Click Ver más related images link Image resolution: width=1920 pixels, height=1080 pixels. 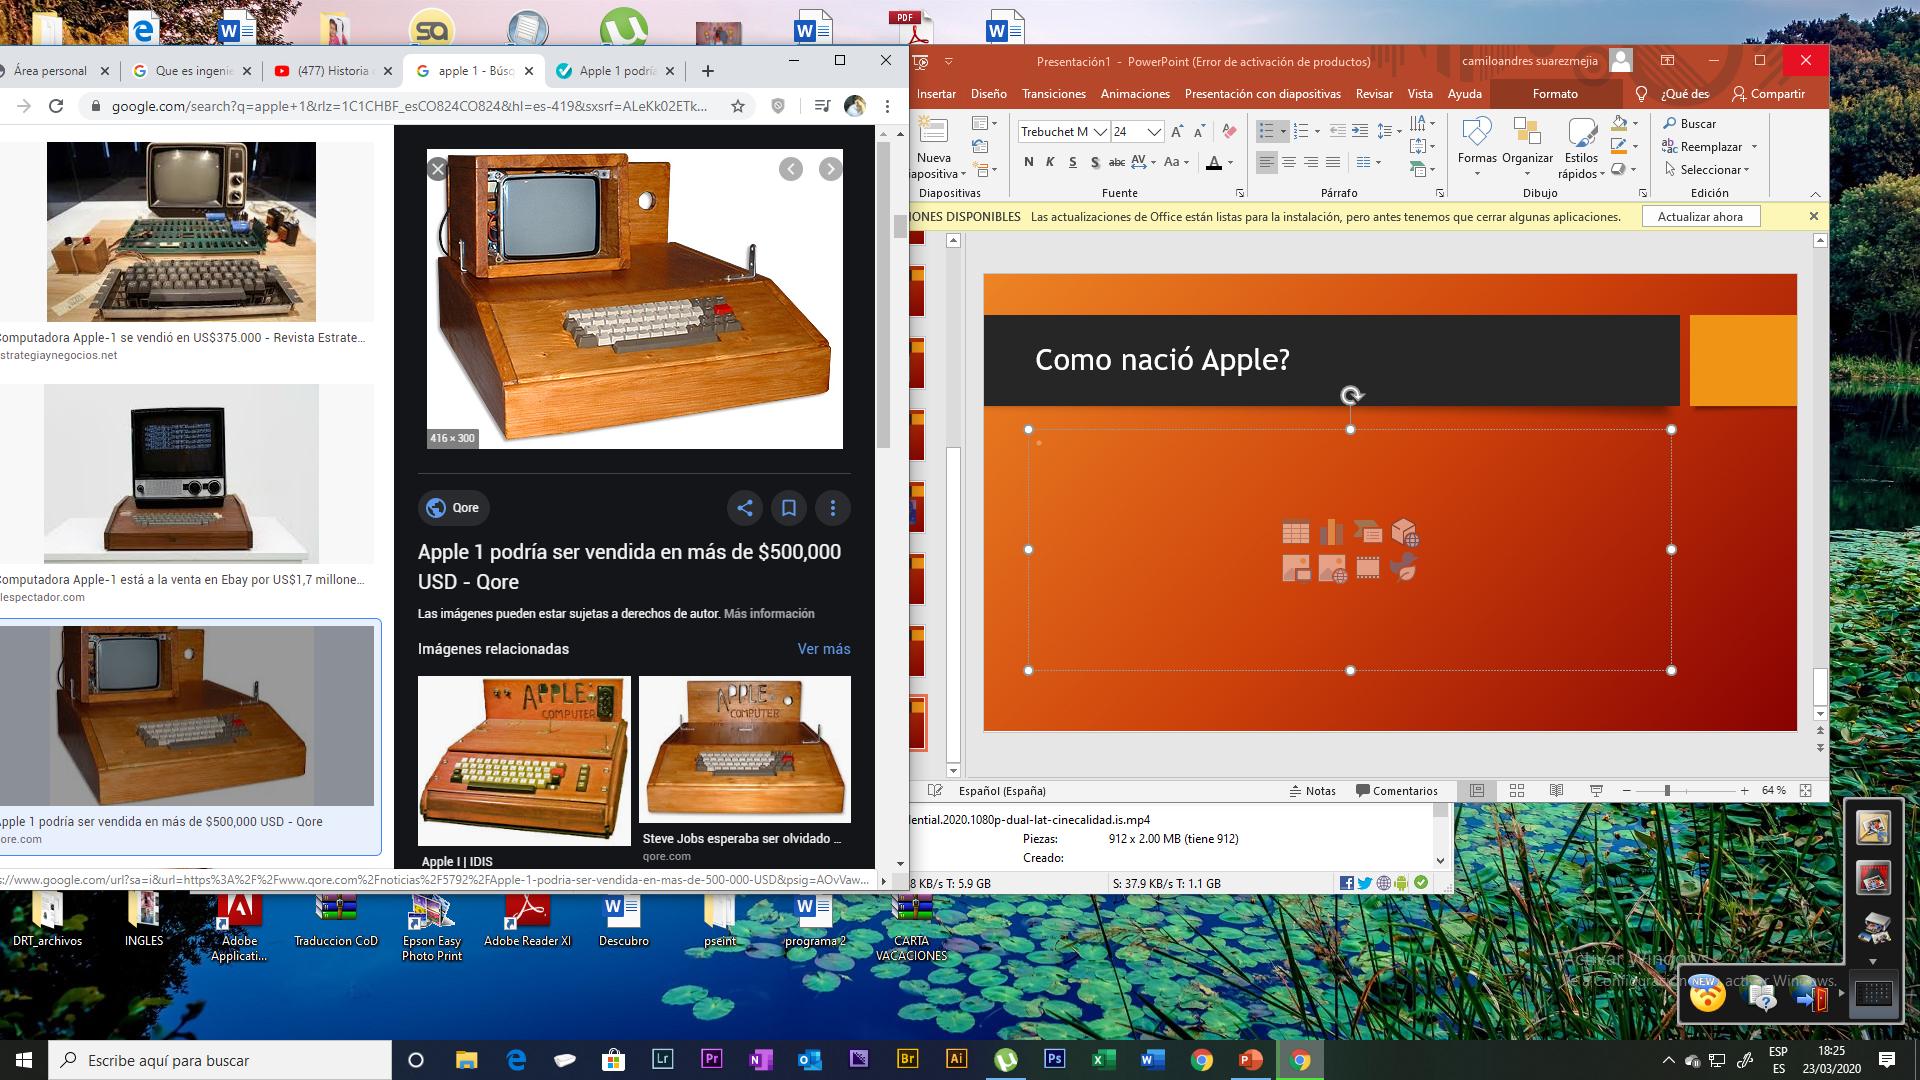coord(824,649)
